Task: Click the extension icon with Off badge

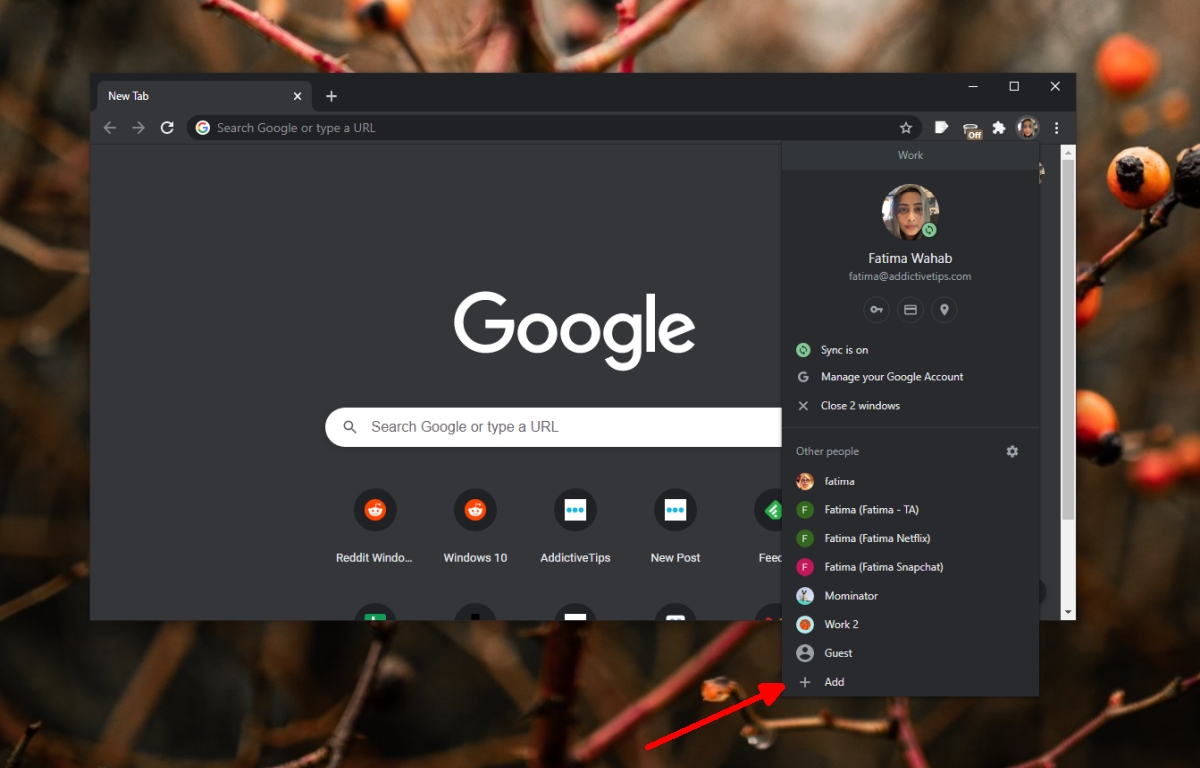Action: coord(971,129)
